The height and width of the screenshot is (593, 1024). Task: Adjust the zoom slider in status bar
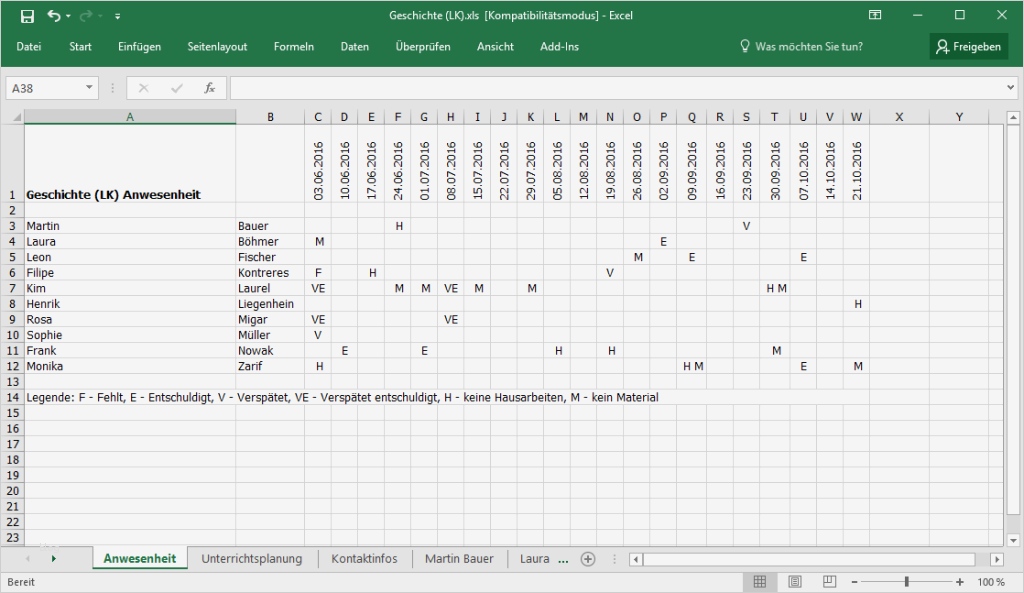(905, 581)
